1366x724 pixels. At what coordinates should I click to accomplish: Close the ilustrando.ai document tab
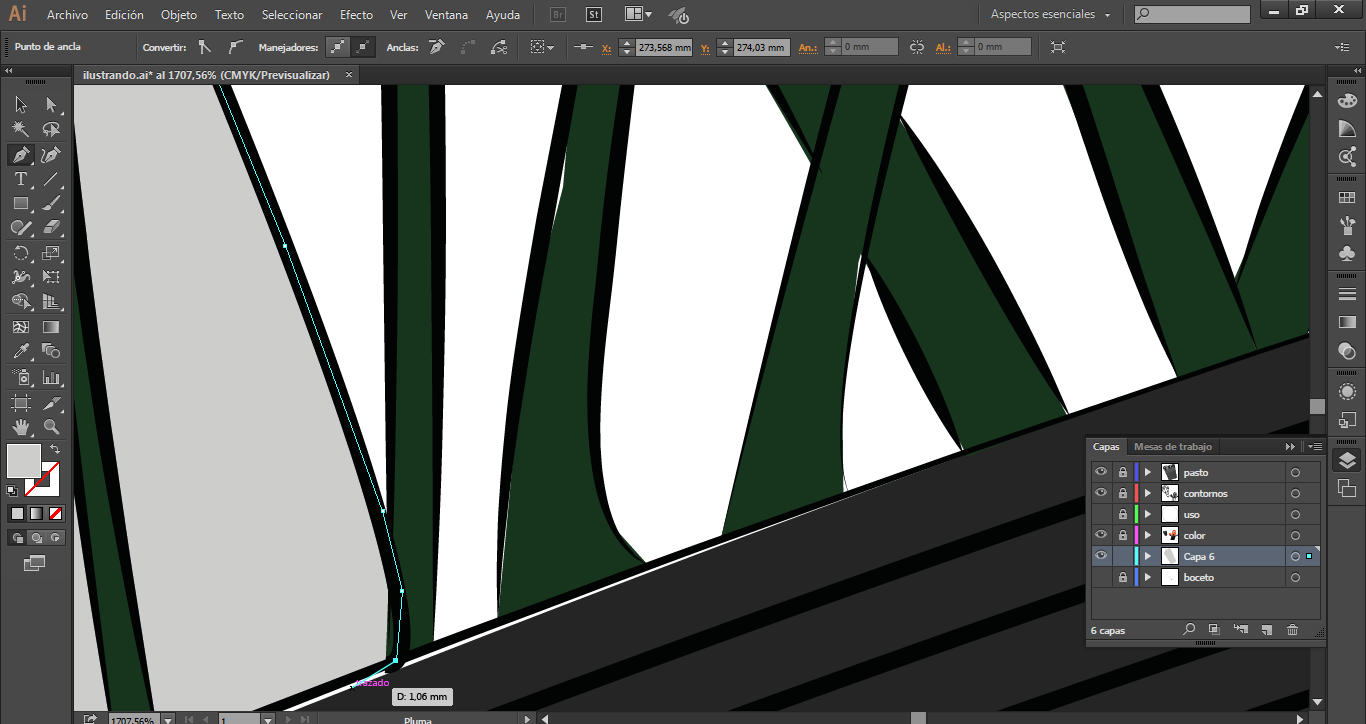pyautogui.click(x=349, y=75)
